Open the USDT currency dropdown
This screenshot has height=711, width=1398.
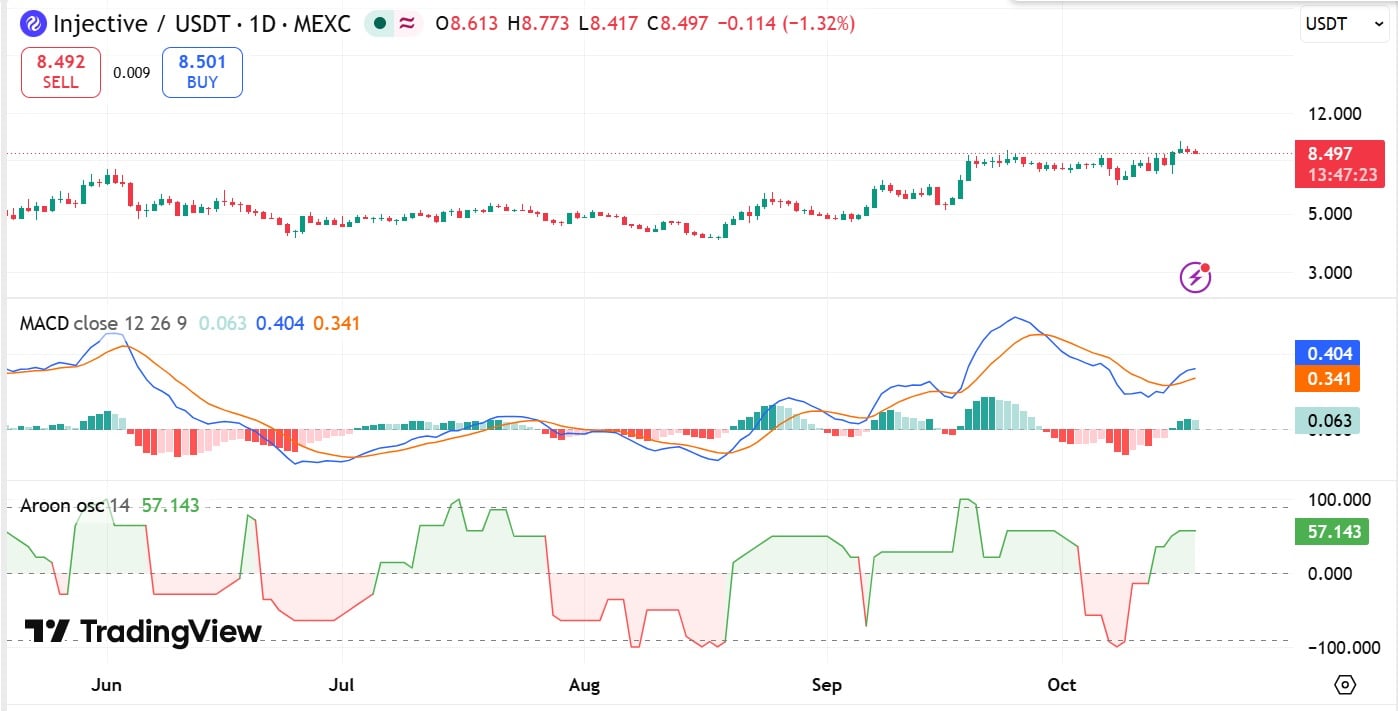1343,25
